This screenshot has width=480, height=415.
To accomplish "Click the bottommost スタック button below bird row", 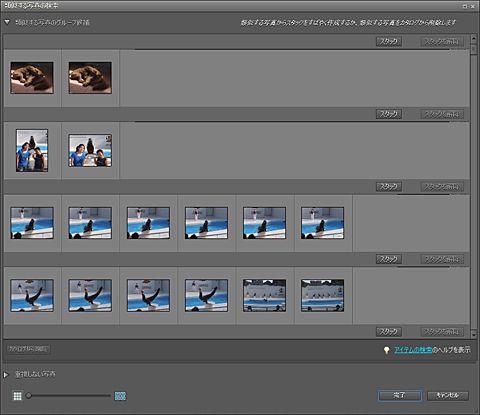I will 389,332.
